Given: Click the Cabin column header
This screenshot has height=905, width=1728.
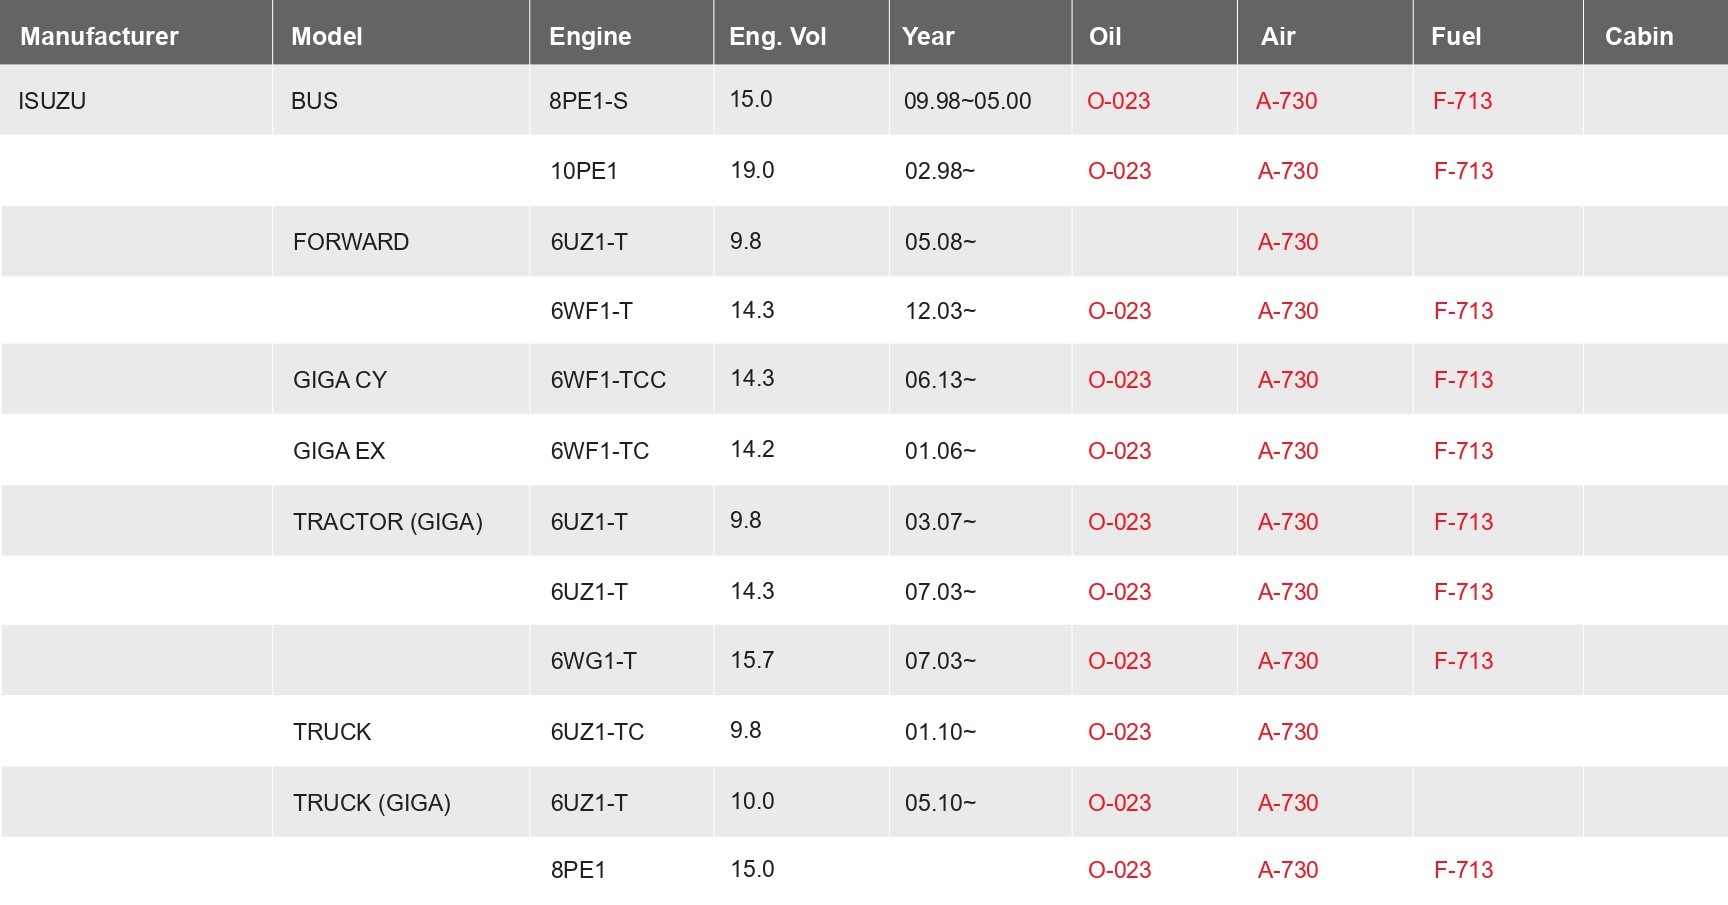Looking at the screenshot, I should 1638,37.
